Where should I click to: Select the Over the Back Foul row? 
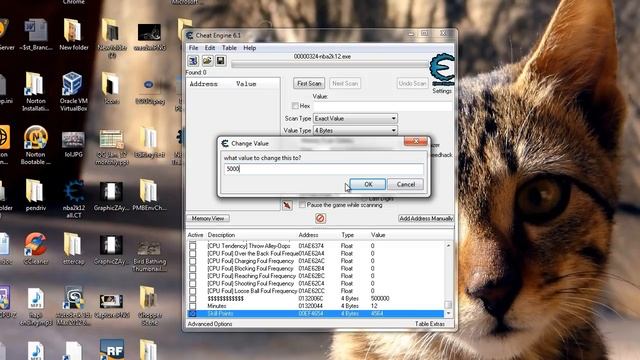click(316, 253)
